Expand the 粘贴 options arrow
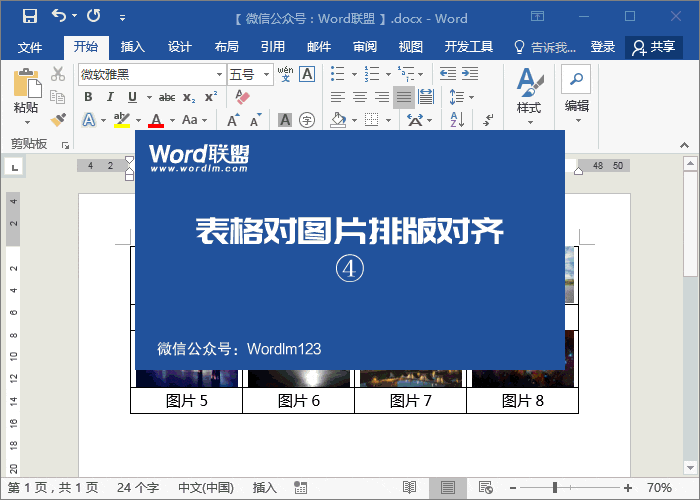Screen dimensions: 700x500 [27, 122]
